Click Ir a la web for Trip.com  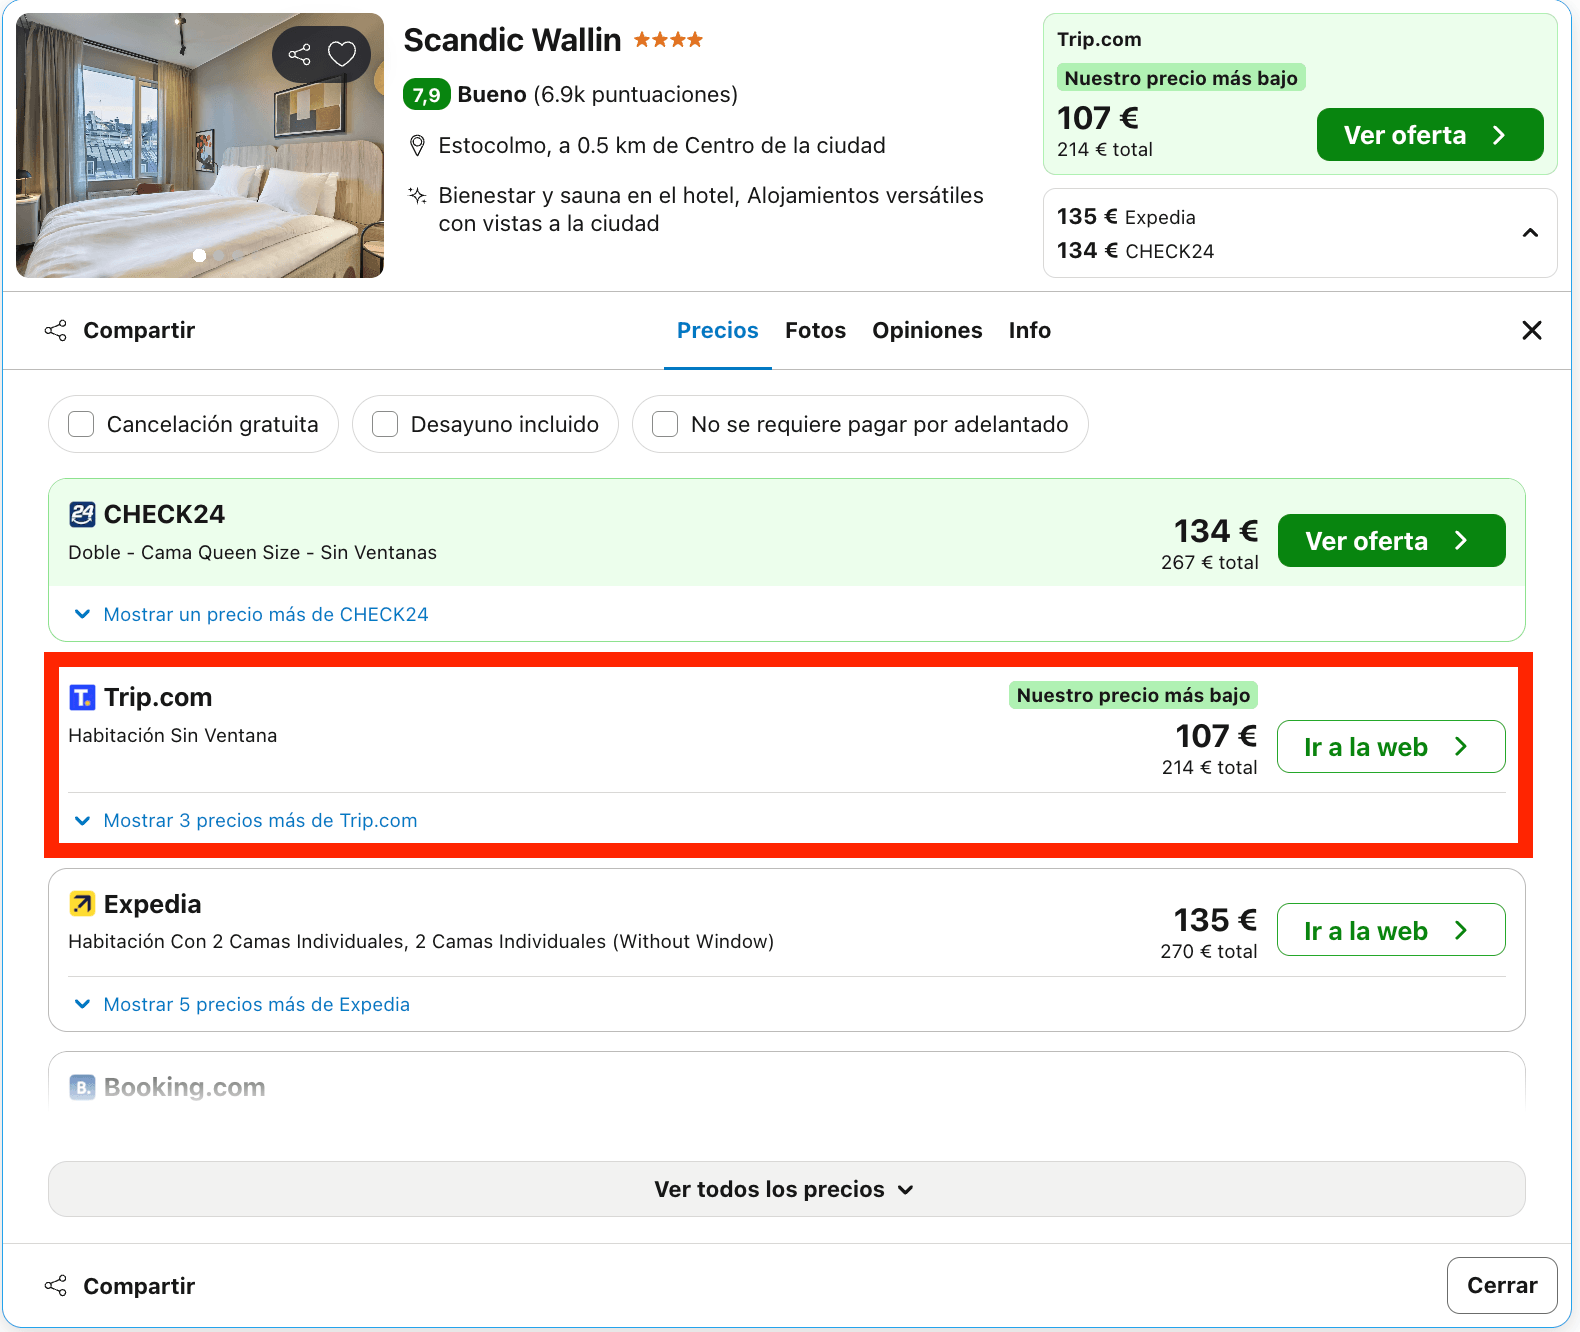(x=1391, y=747)
